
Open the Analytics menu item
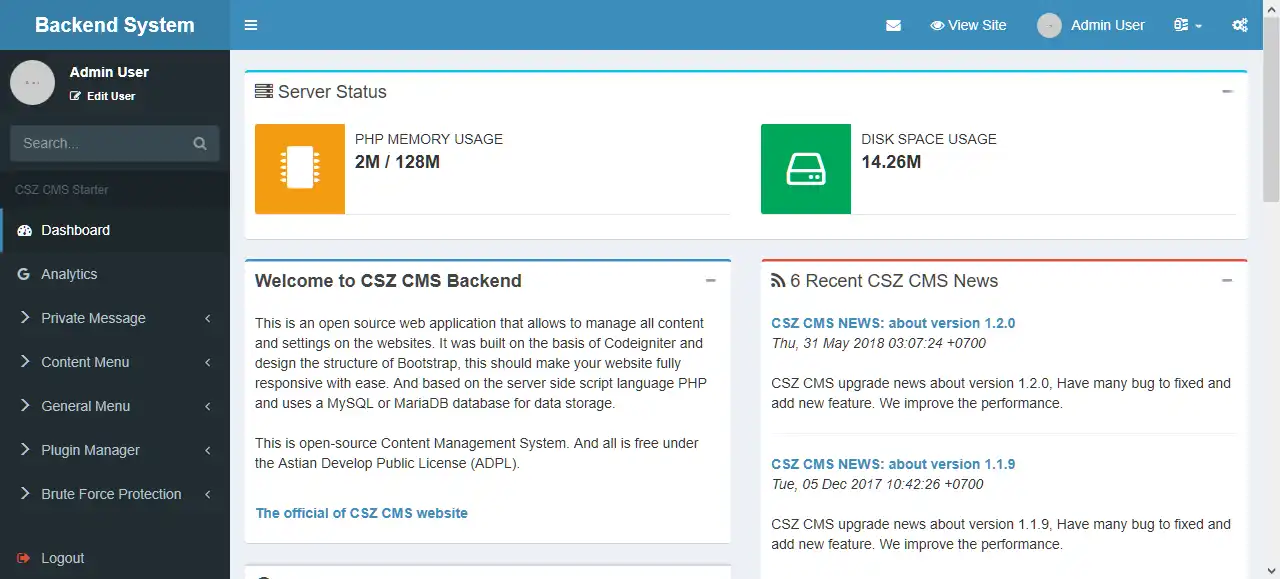point(69,274)
